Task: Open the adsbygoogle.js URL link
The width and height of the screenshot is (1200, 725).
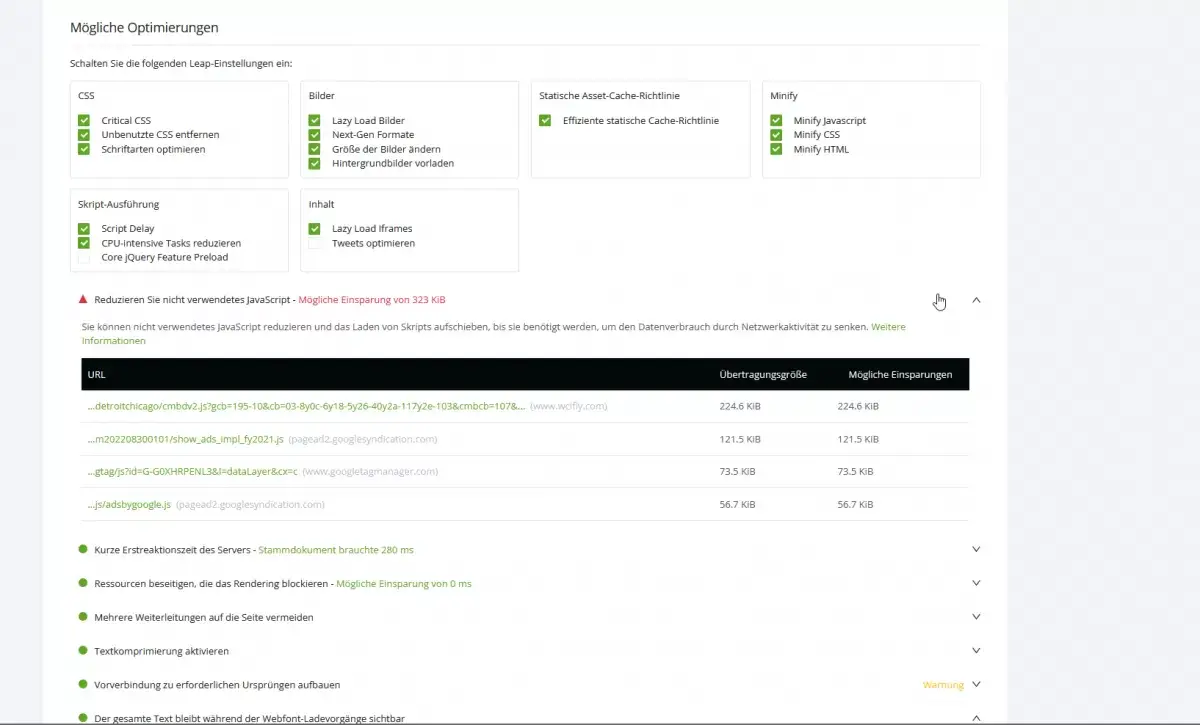Action: [x=129, y=505]
